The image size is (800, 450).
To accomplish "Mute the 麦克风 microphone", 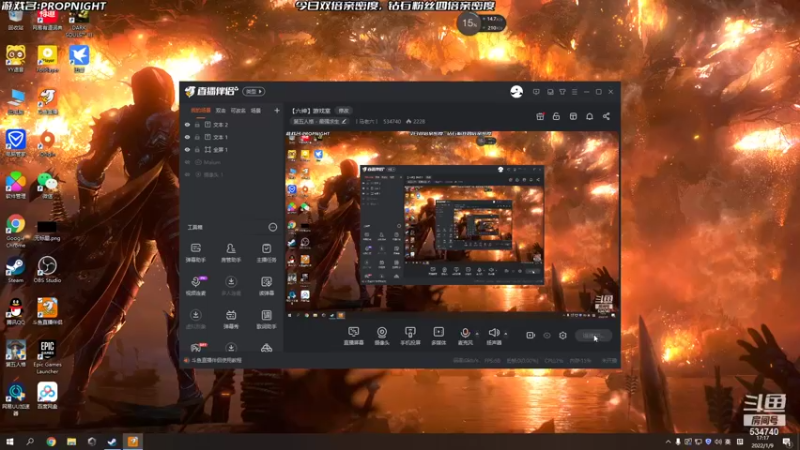I will tap(465, 336).
